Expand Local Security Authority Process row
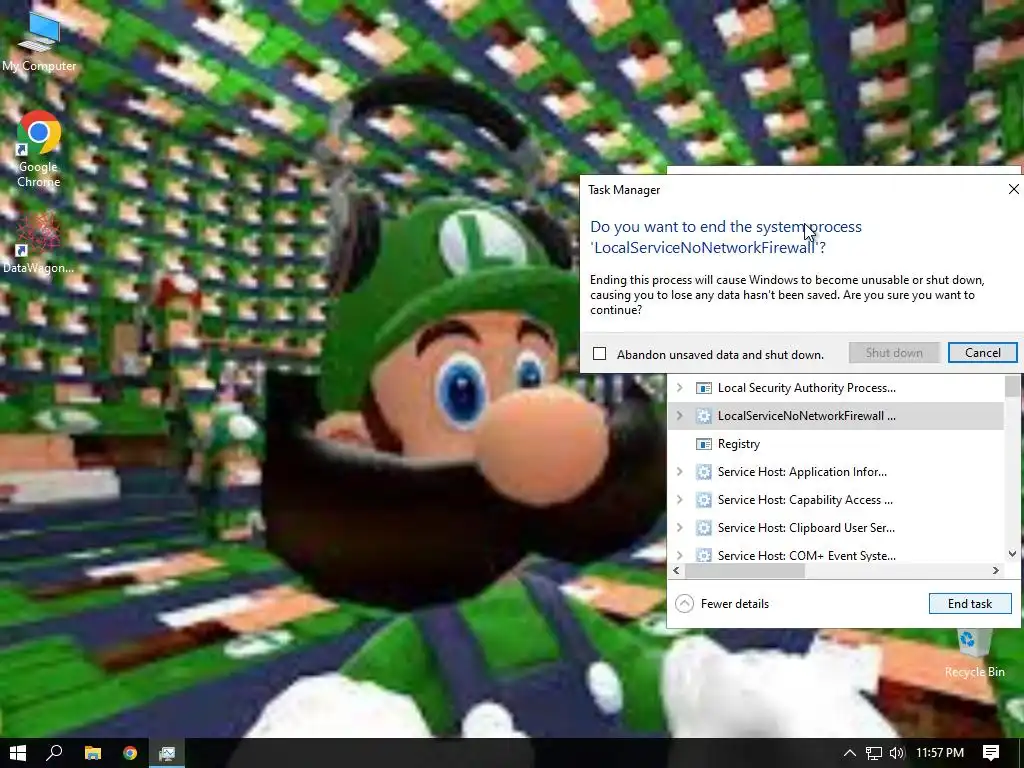This screenshot has height=768, width=1024. (679, 387)
